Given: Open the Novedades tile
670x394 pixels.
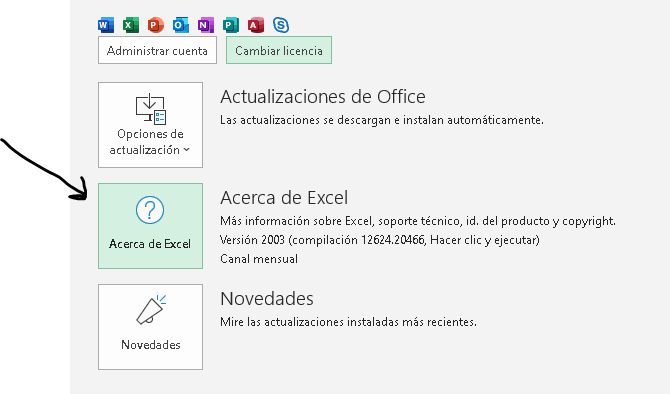Looking at the screenshot, I should 150,327.
